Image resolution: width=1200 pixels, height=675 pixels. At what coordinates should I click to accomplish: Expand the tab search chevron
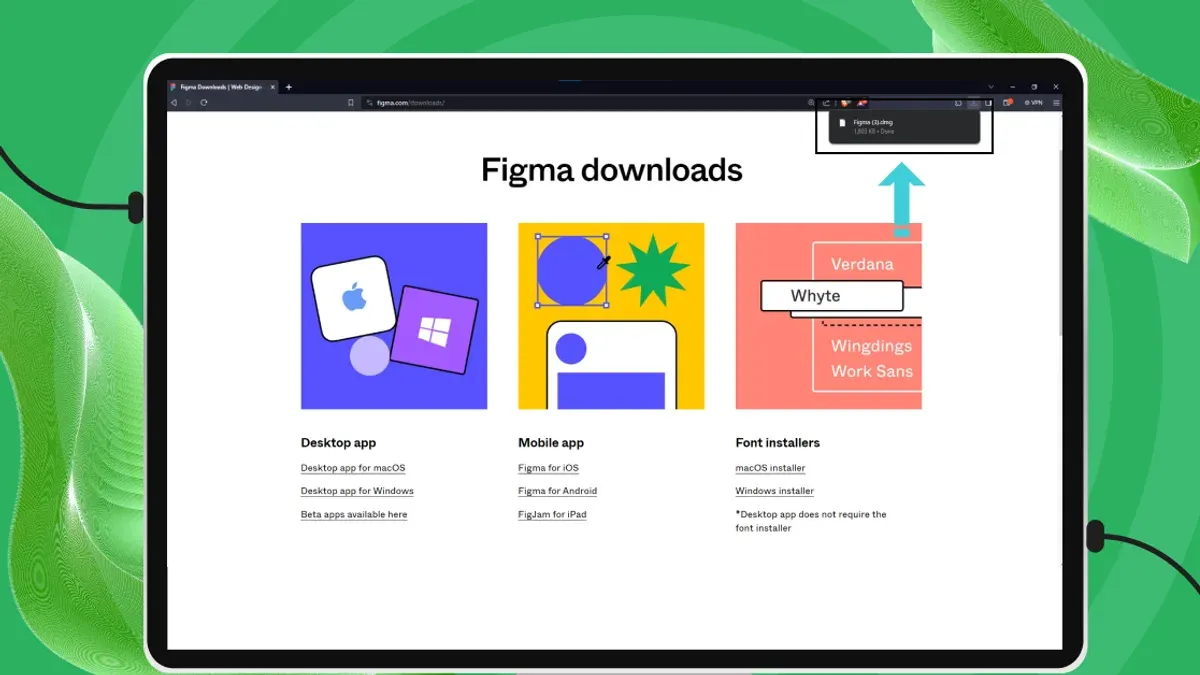[x=991, y=87]
